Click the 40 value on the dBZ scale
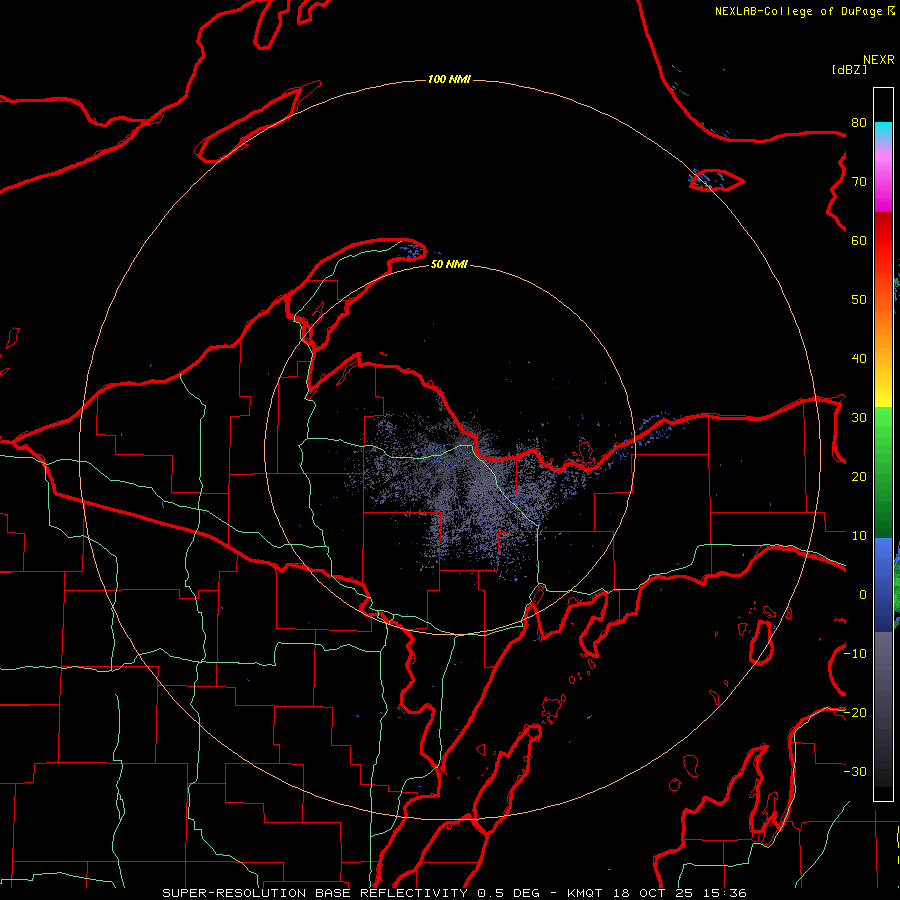Screen dimensions: 900x900 859,359
